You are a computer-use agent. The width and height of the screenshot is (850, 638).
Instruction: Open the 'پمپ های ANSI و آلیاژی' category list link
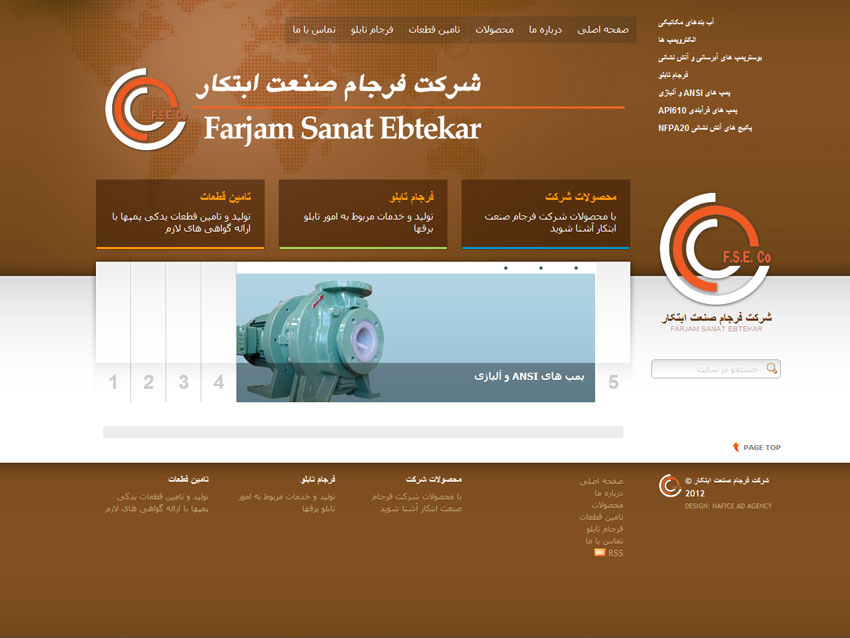click(x=694, y=93)
